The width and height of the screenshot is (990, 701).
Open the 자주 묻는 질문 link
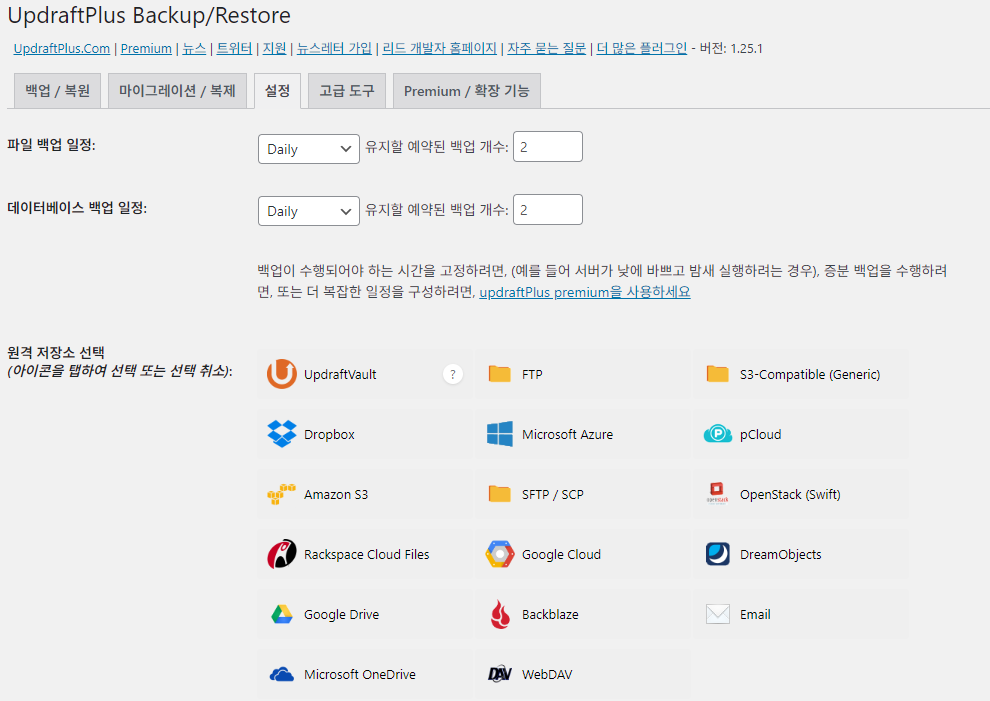coord(547,49)
